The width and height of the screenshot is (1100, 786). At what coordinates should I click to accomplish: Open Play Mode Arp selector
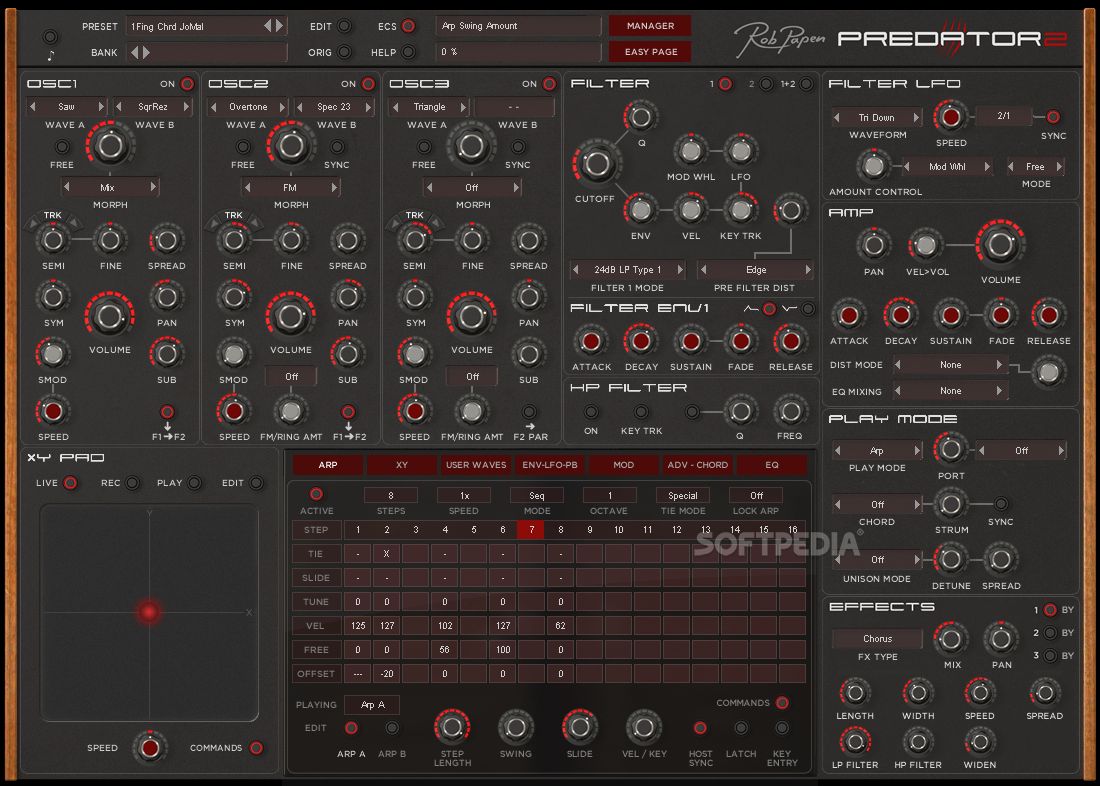877,450
